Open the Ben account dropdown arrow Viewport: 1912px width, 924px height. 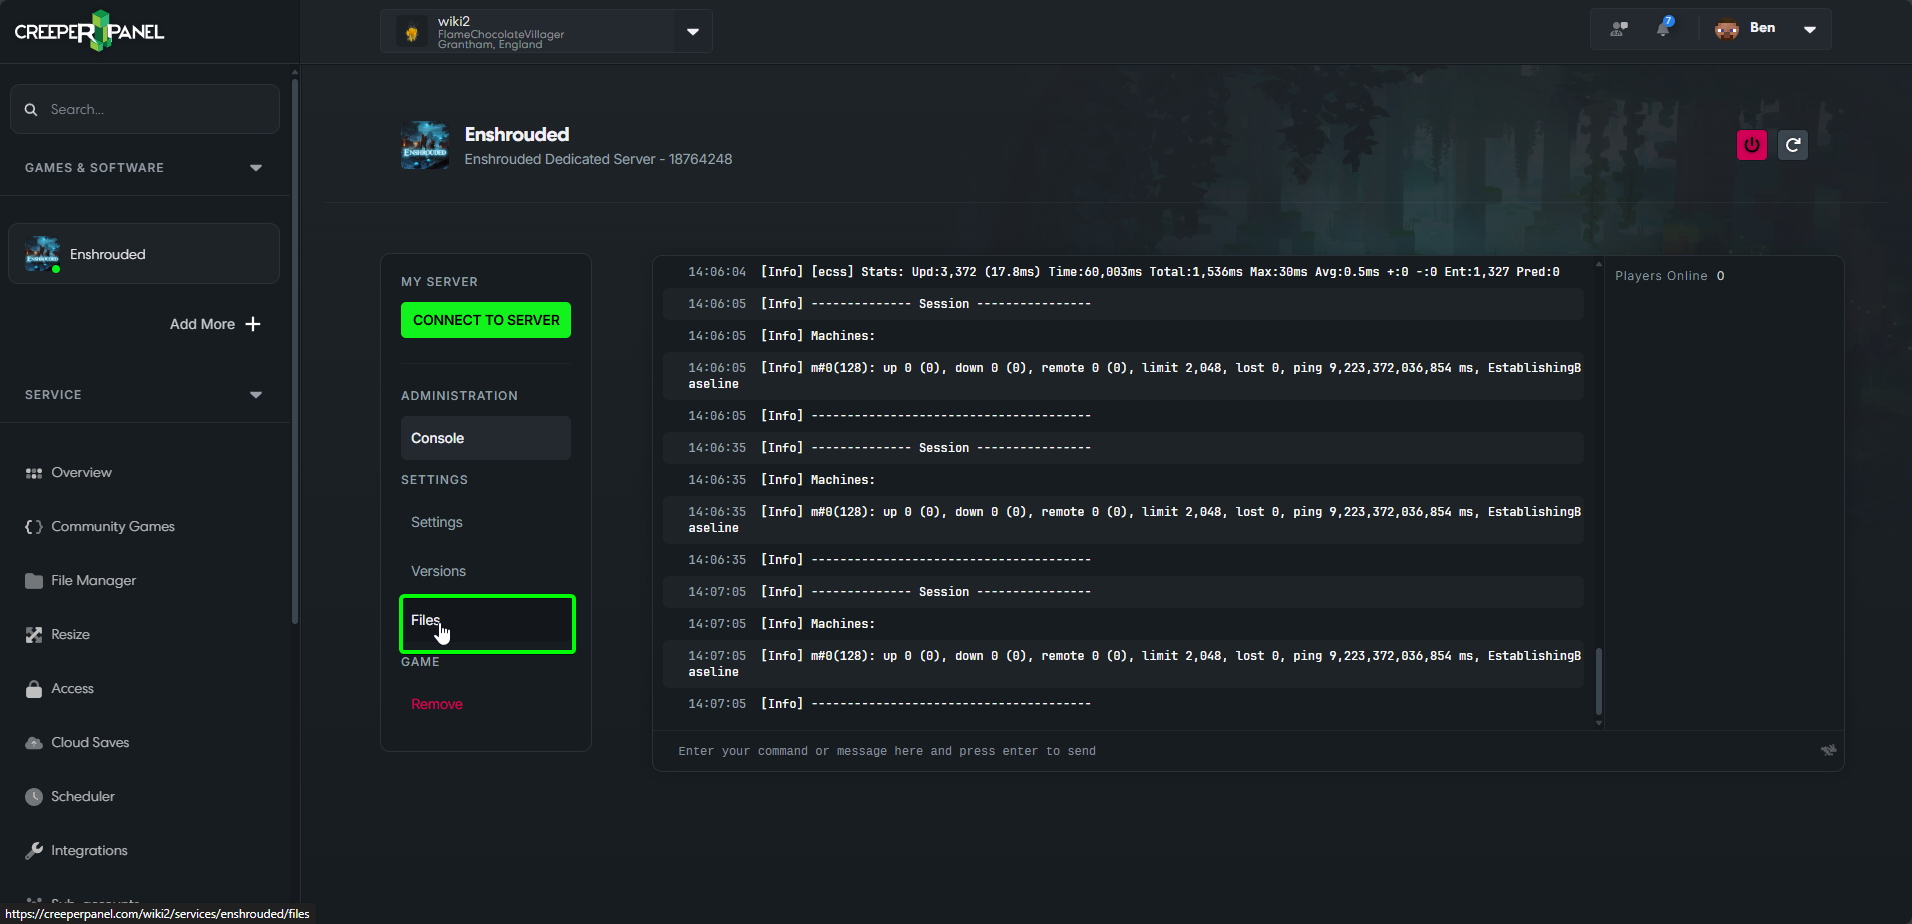tap(1810, 29)
